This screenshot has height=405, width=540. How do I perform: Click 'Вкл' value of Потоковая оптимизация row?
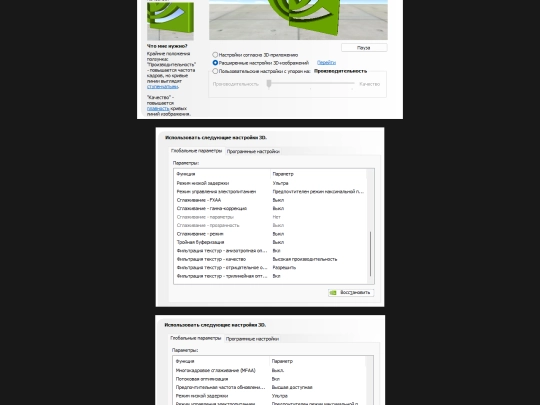coord(276,379)
